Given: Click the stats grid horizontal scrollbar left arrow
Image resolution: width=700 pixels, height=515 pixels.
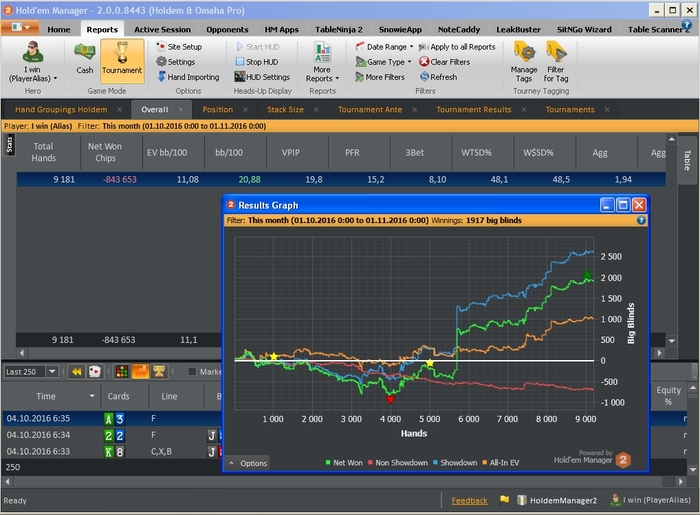Looking at the screenshot, I should click(x=22, y=353).
